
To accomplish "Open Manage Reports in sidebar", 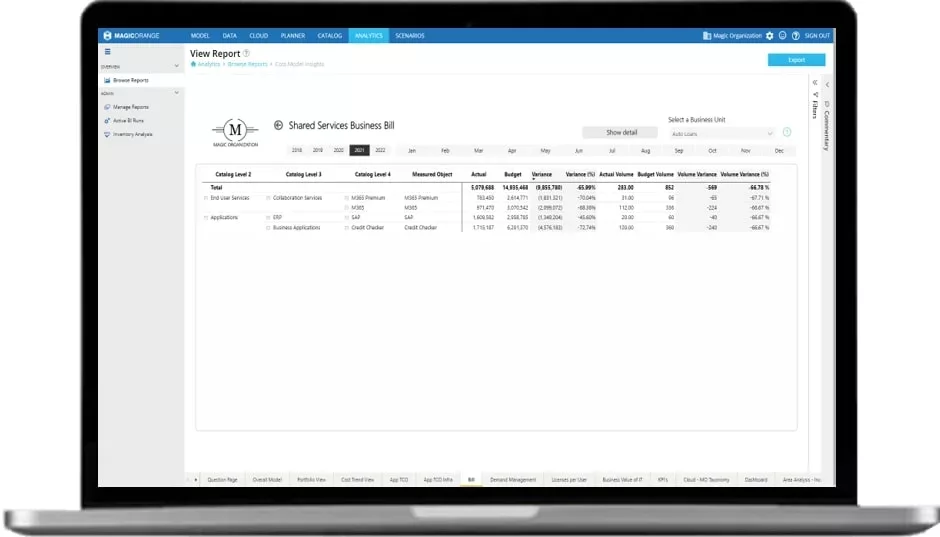I will click(x=131, y=107).
